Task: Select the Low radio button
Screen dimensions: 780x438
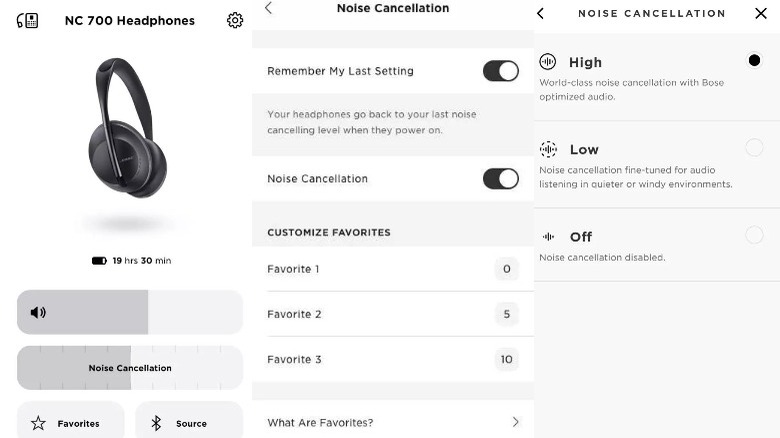Action: (x=754, y=148)
